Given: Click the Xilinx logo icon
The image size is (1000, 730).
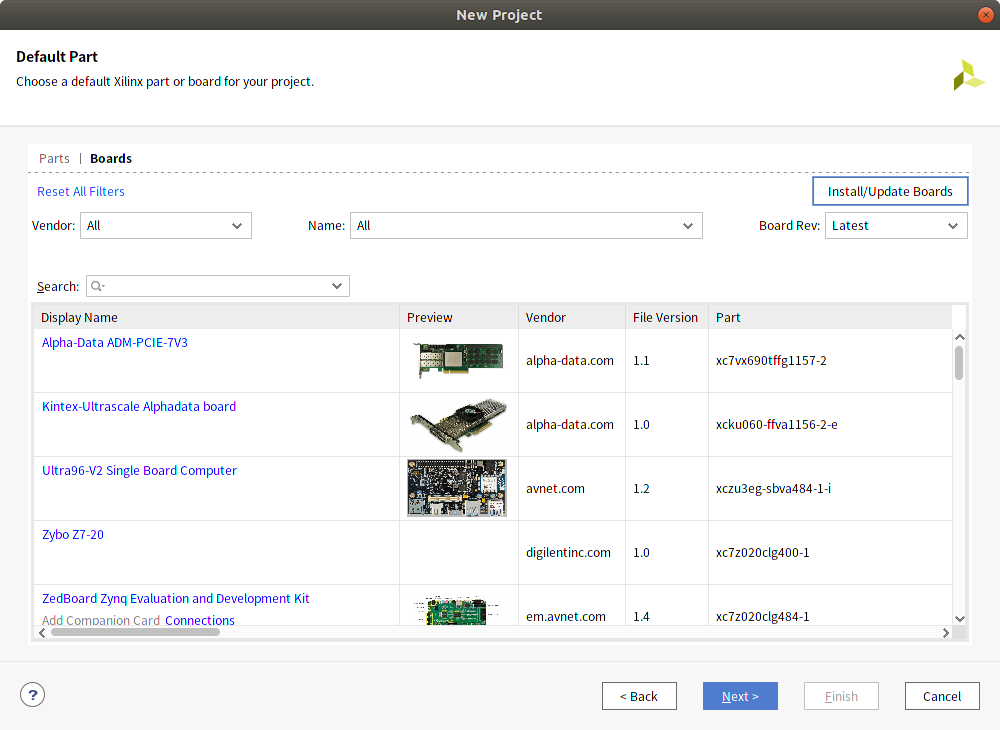Looking at the screenshot, I should tap(969, 75).
